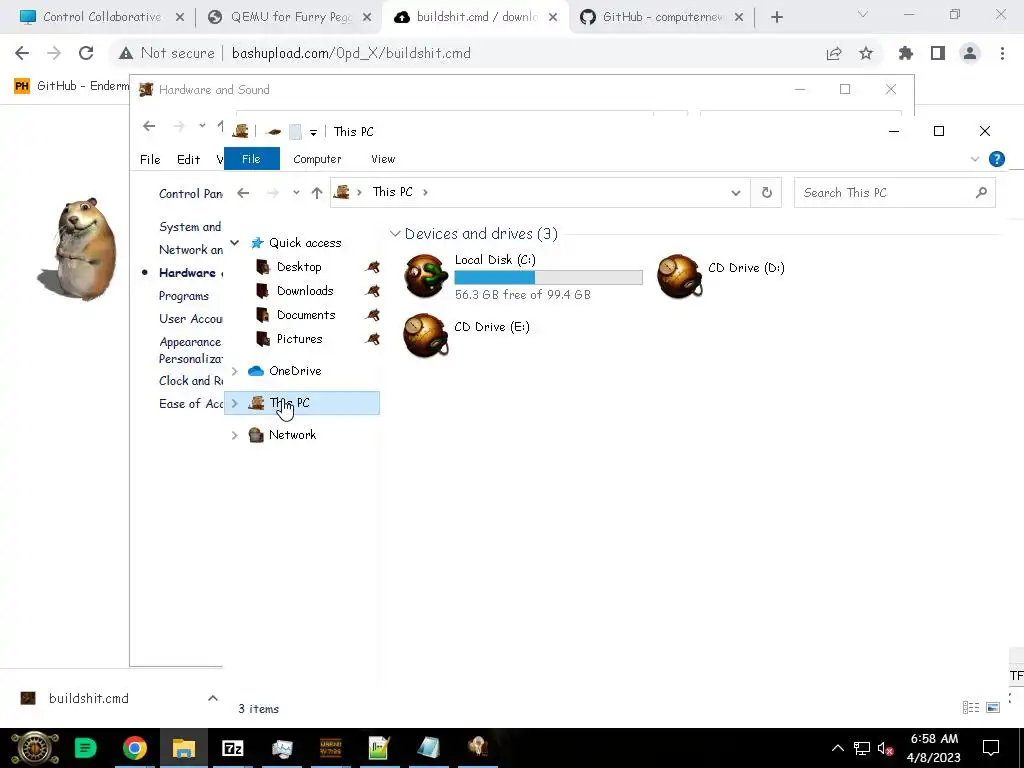Image resolution: width=1024 pixels, height=768 pixels.
Task: Toggle Chrome side panel icon
Action: click(x=938, y=53)
